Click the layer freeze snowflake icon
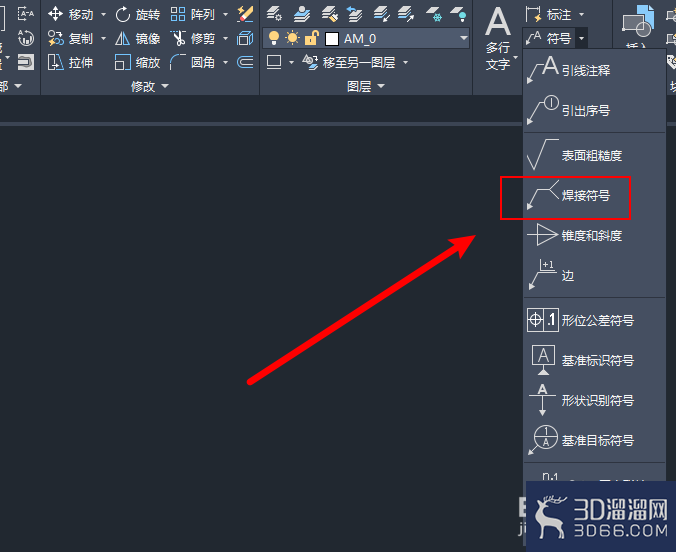Viewport: 676px width, 552px height. (x=434, y=13)
